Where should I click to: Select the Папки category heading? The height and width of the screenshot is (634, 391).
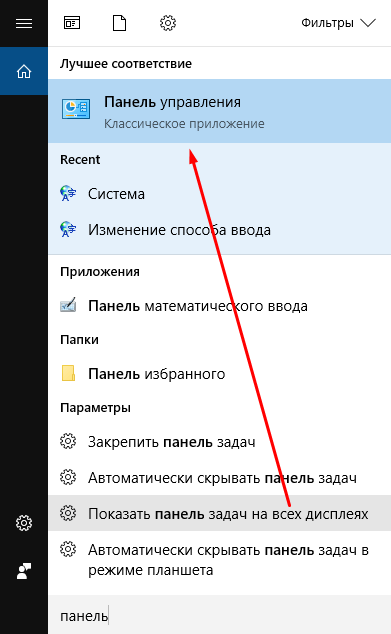pos(79,340)
